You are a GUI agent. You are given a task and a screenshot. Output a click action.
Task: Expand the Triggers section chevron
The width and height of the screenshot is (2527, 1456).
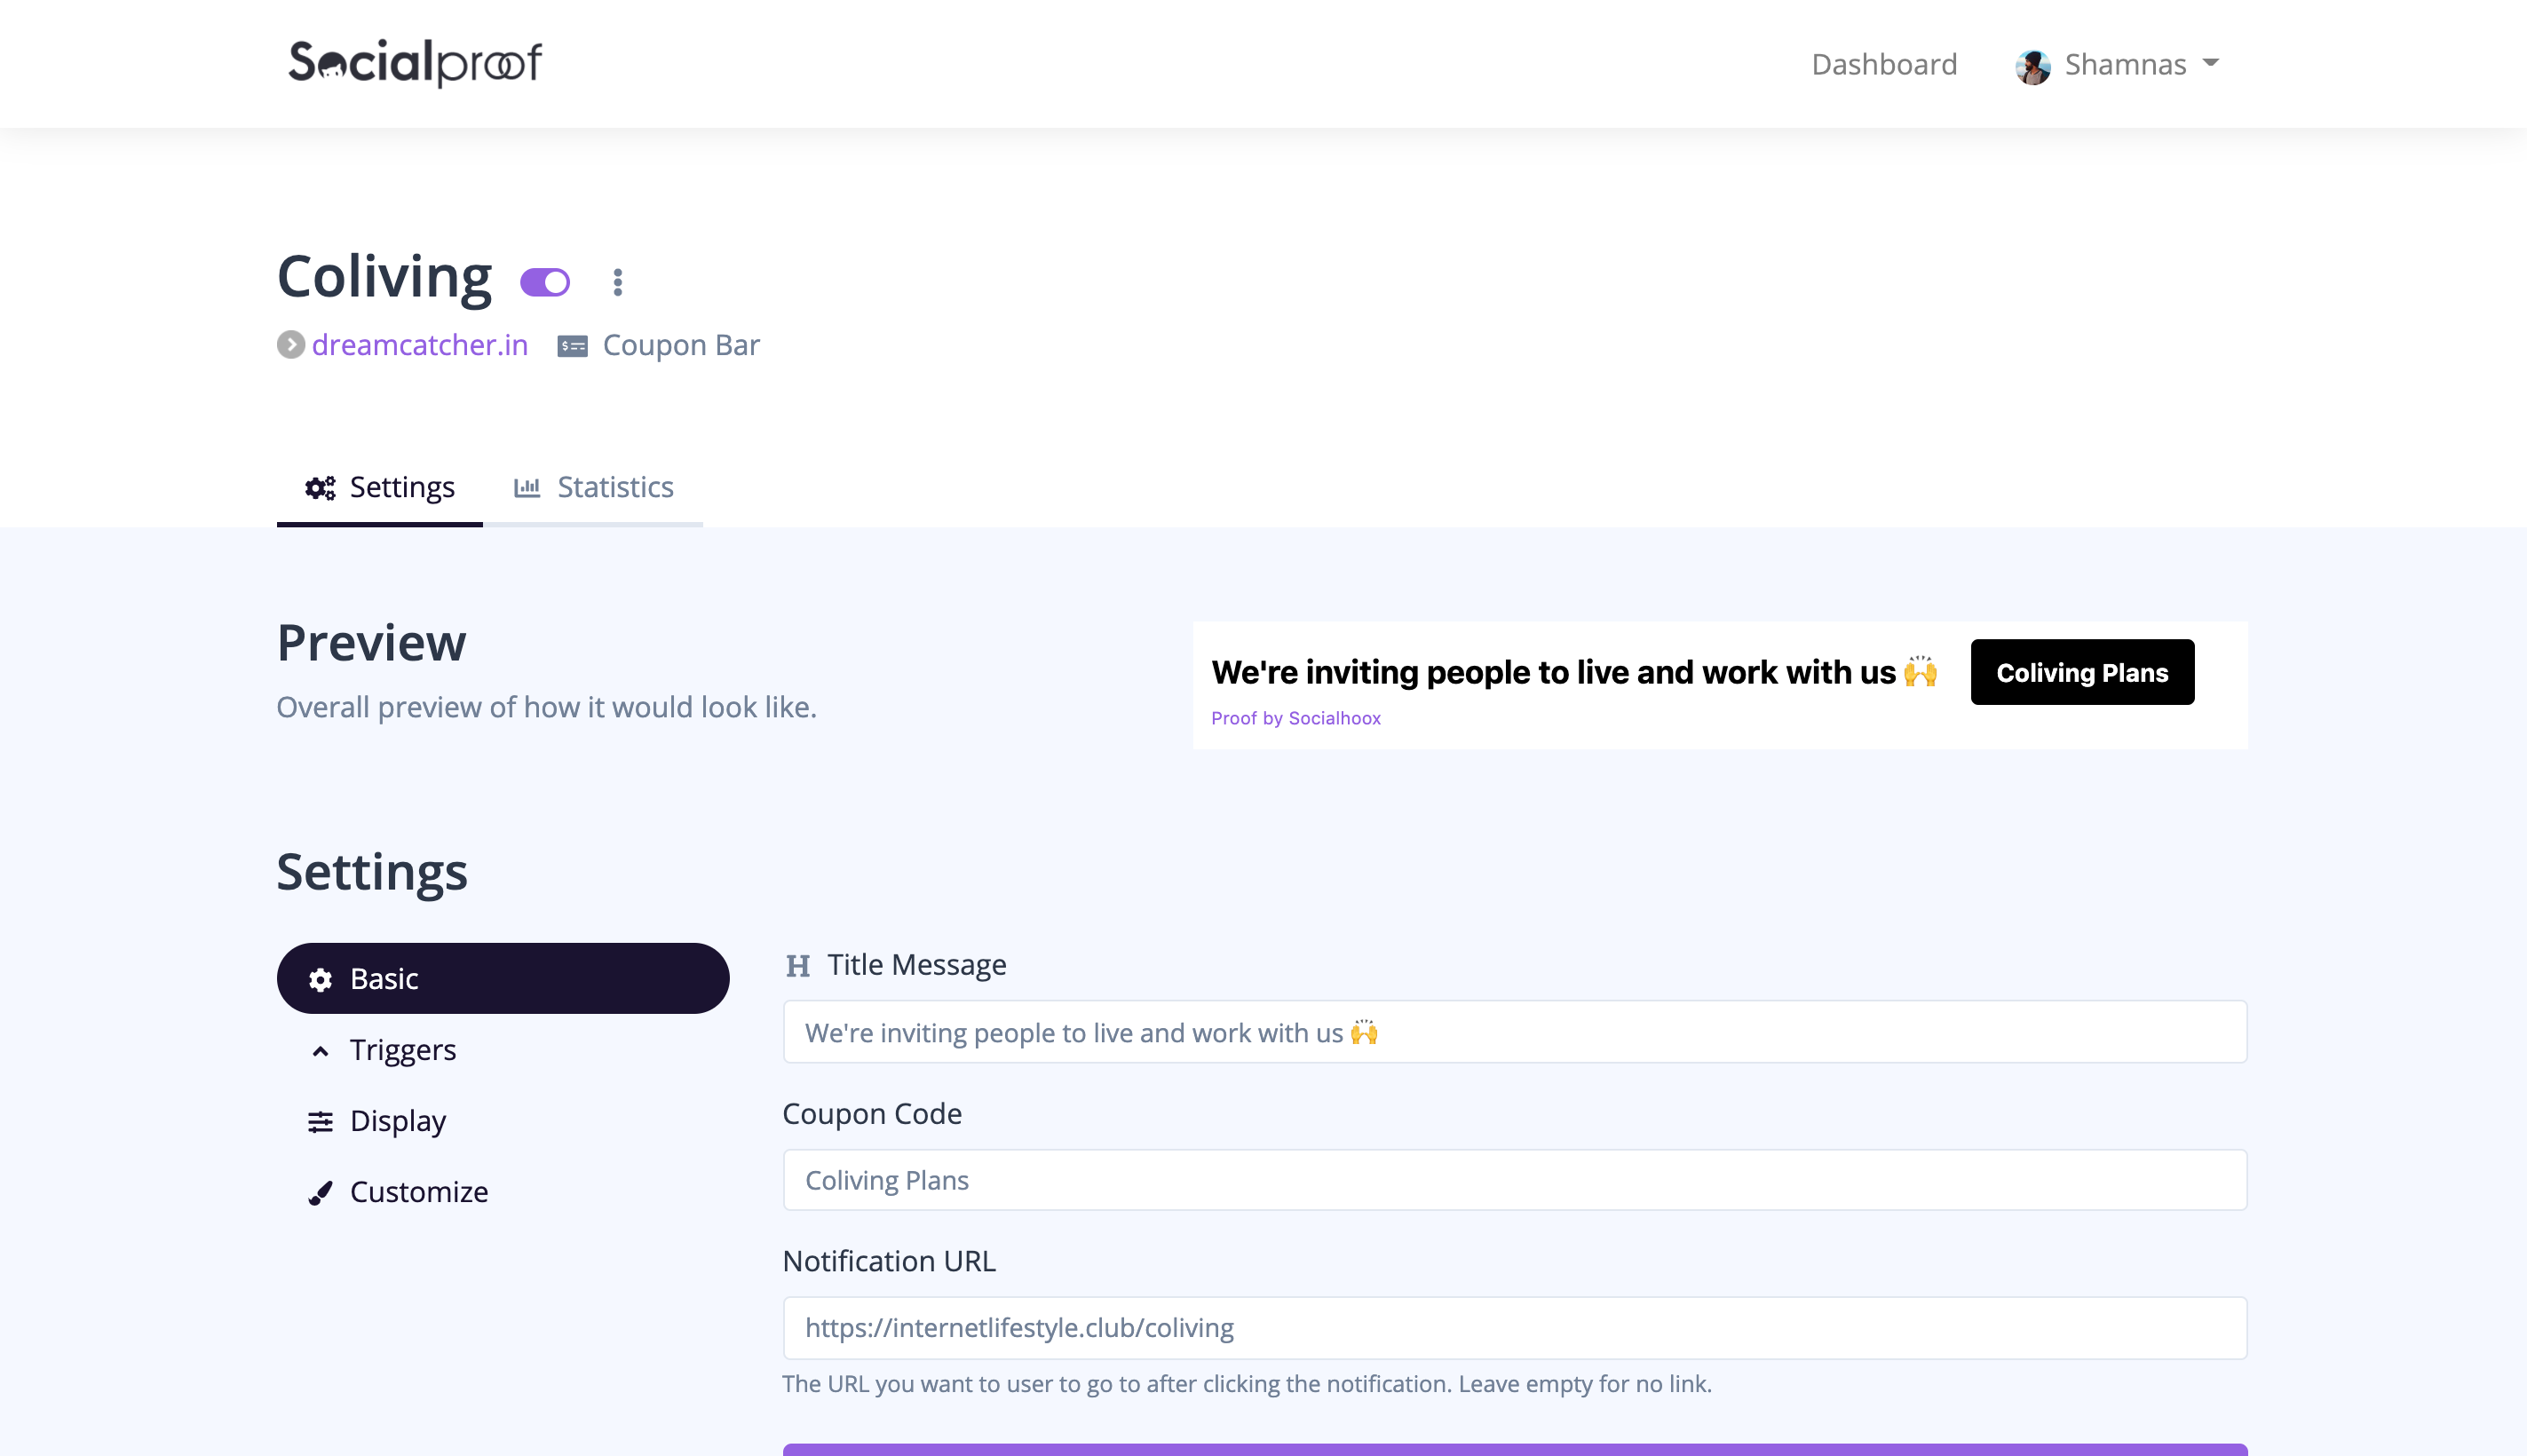tap(320, 1051)
